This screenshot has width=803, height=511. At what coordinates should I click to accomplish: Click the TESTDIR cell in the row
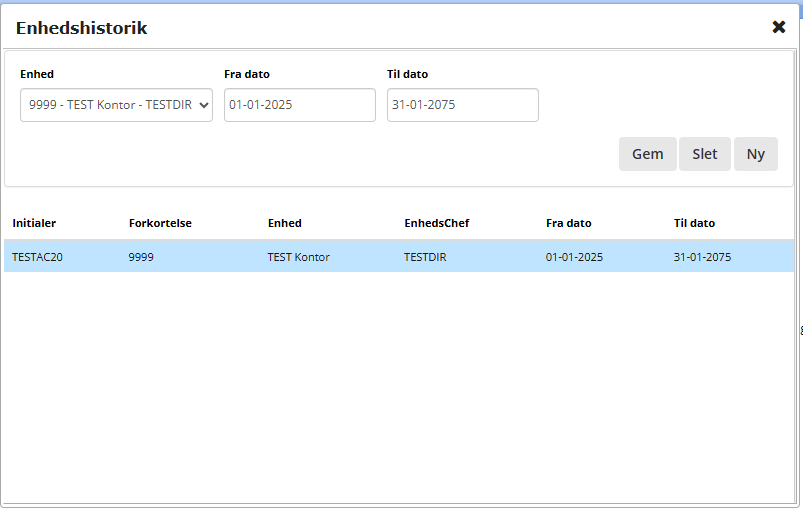(425, 257)
